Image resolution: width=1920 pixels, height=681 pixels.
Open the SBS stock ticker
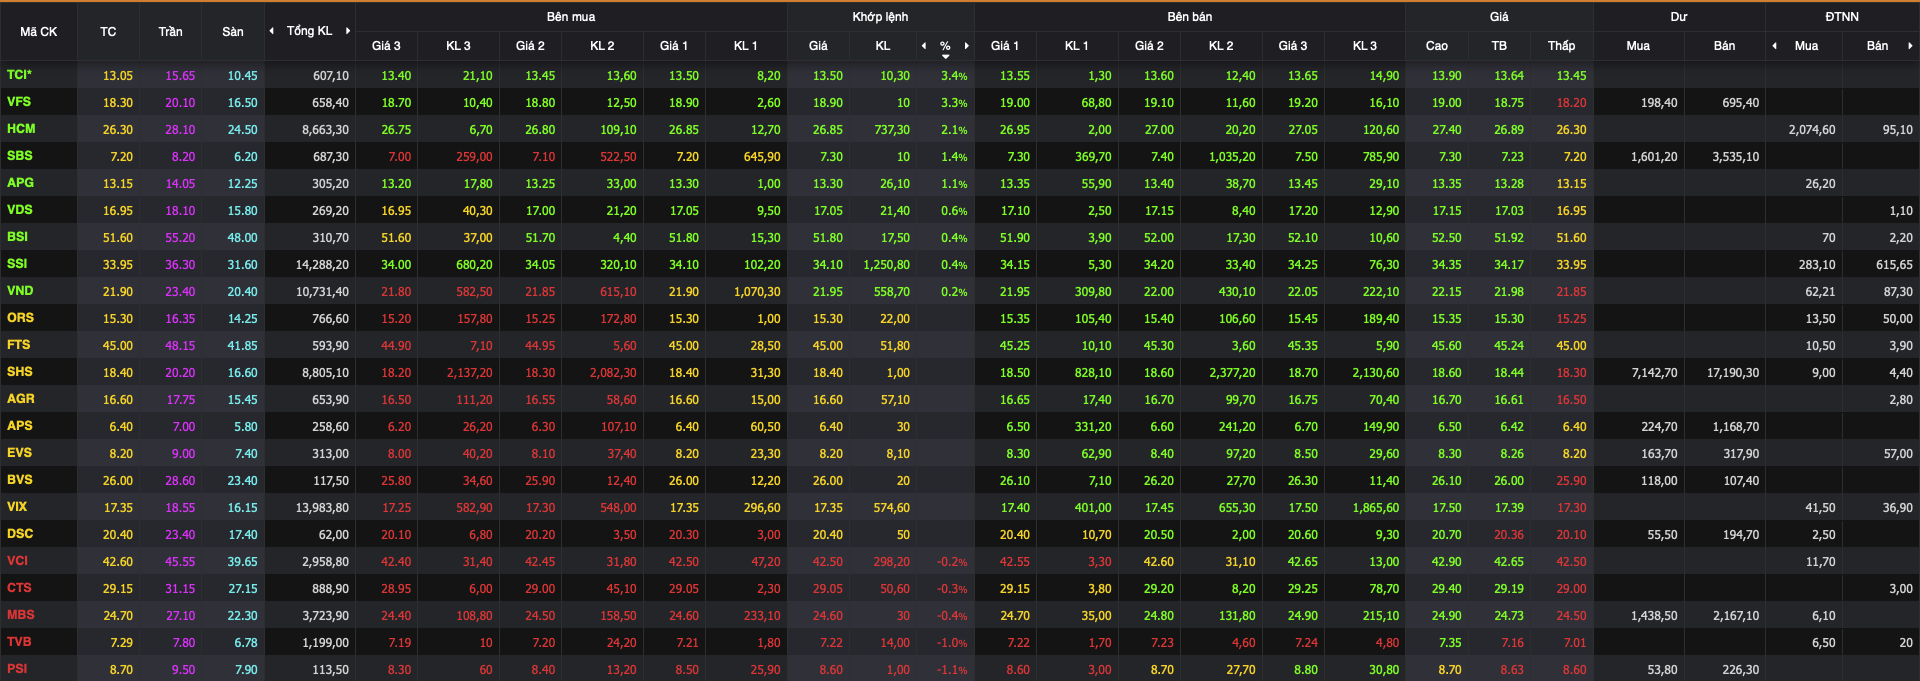[x=20, y=156]
